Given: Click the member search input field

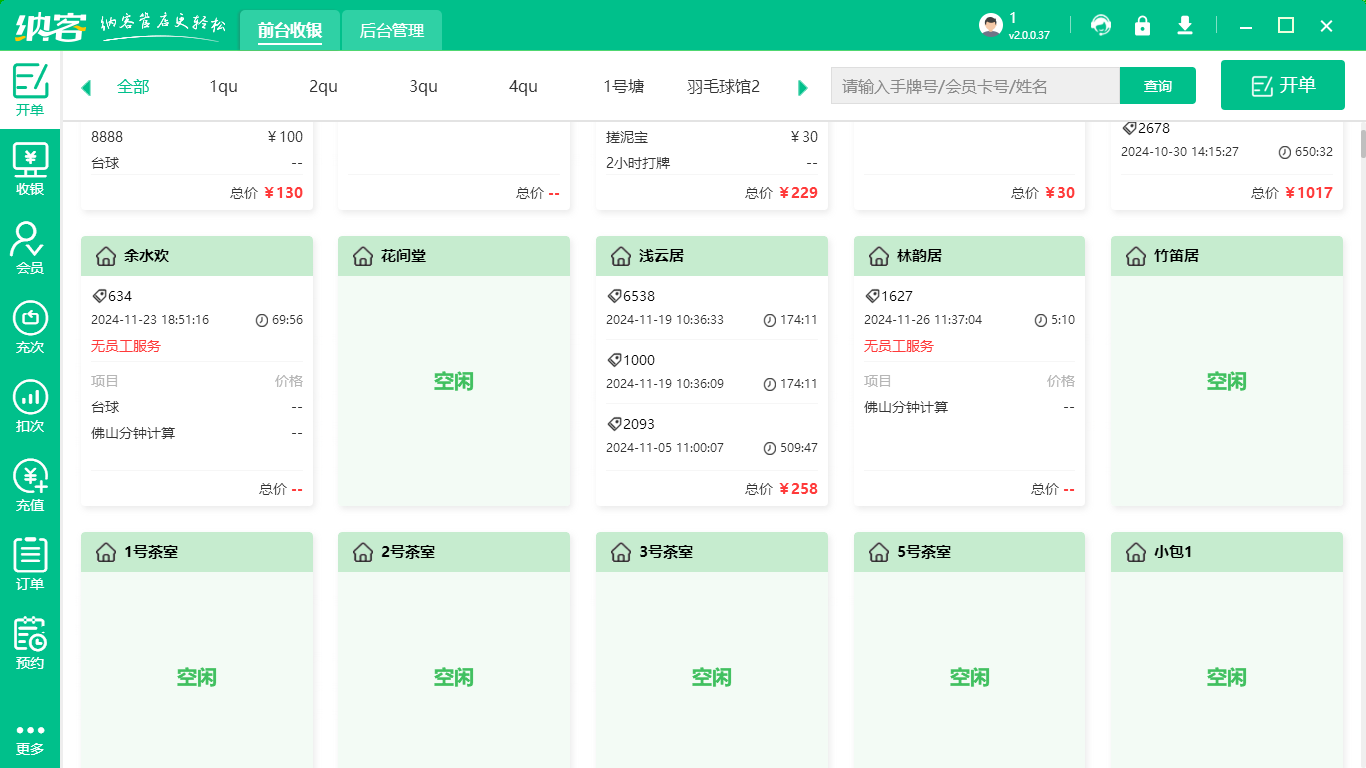Looking at the screenshot, I should pyautogui.click(x=975, y=86).
